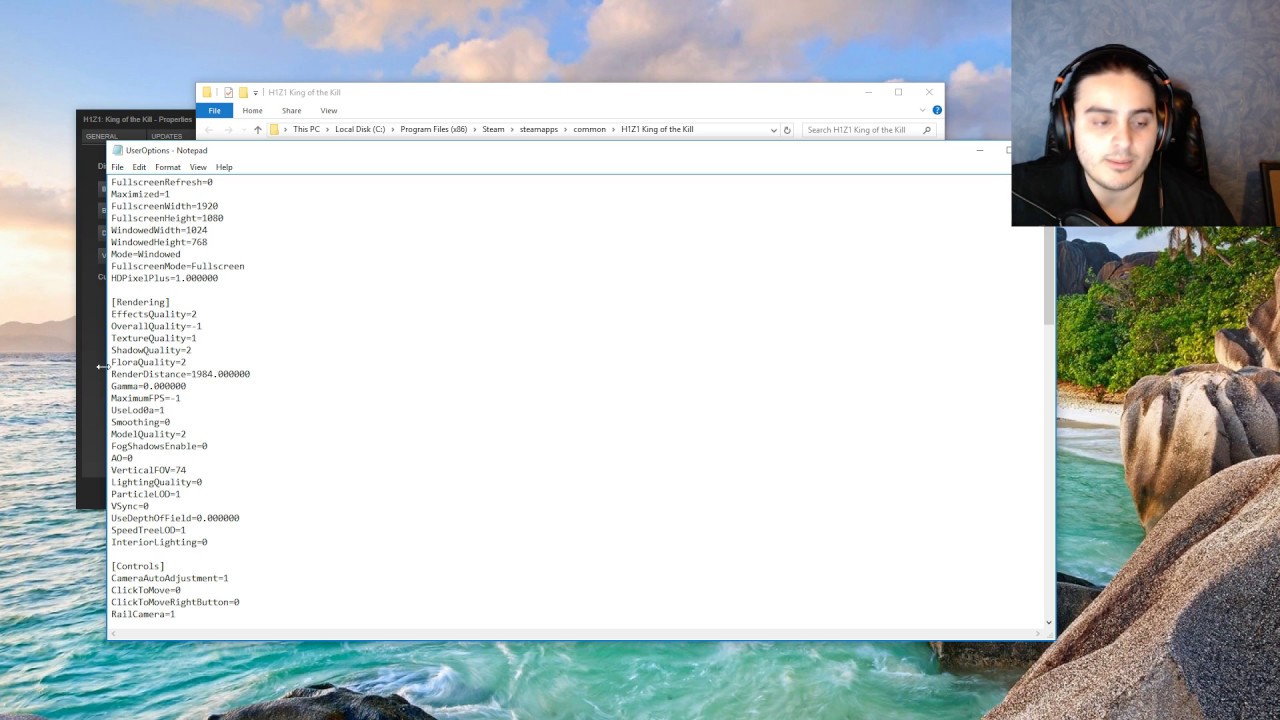
Task: Open Notepad's File menu
Action: 117,167
